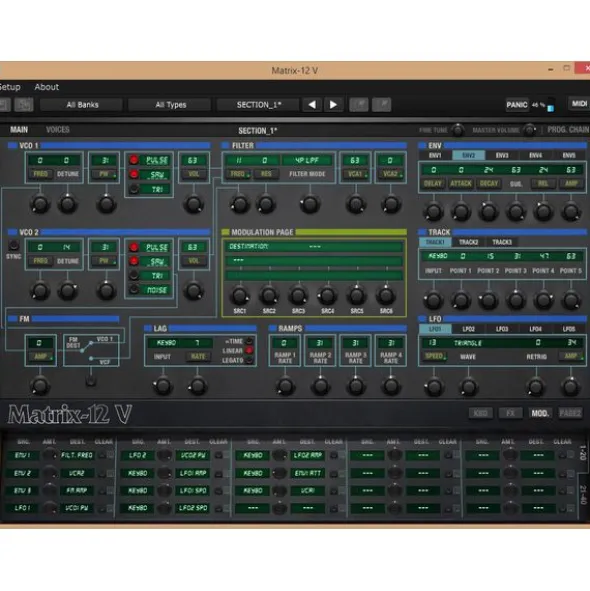Open the About menu
Viewport: 590px width, 591px height.
pyautogui.click(x=46, y=87)
